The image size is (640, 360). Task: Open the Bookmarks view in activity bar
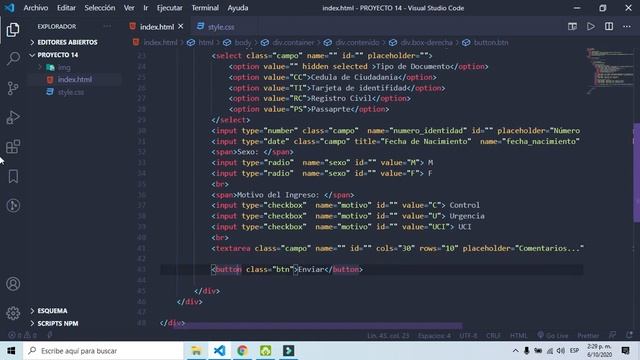coord(13,176)
